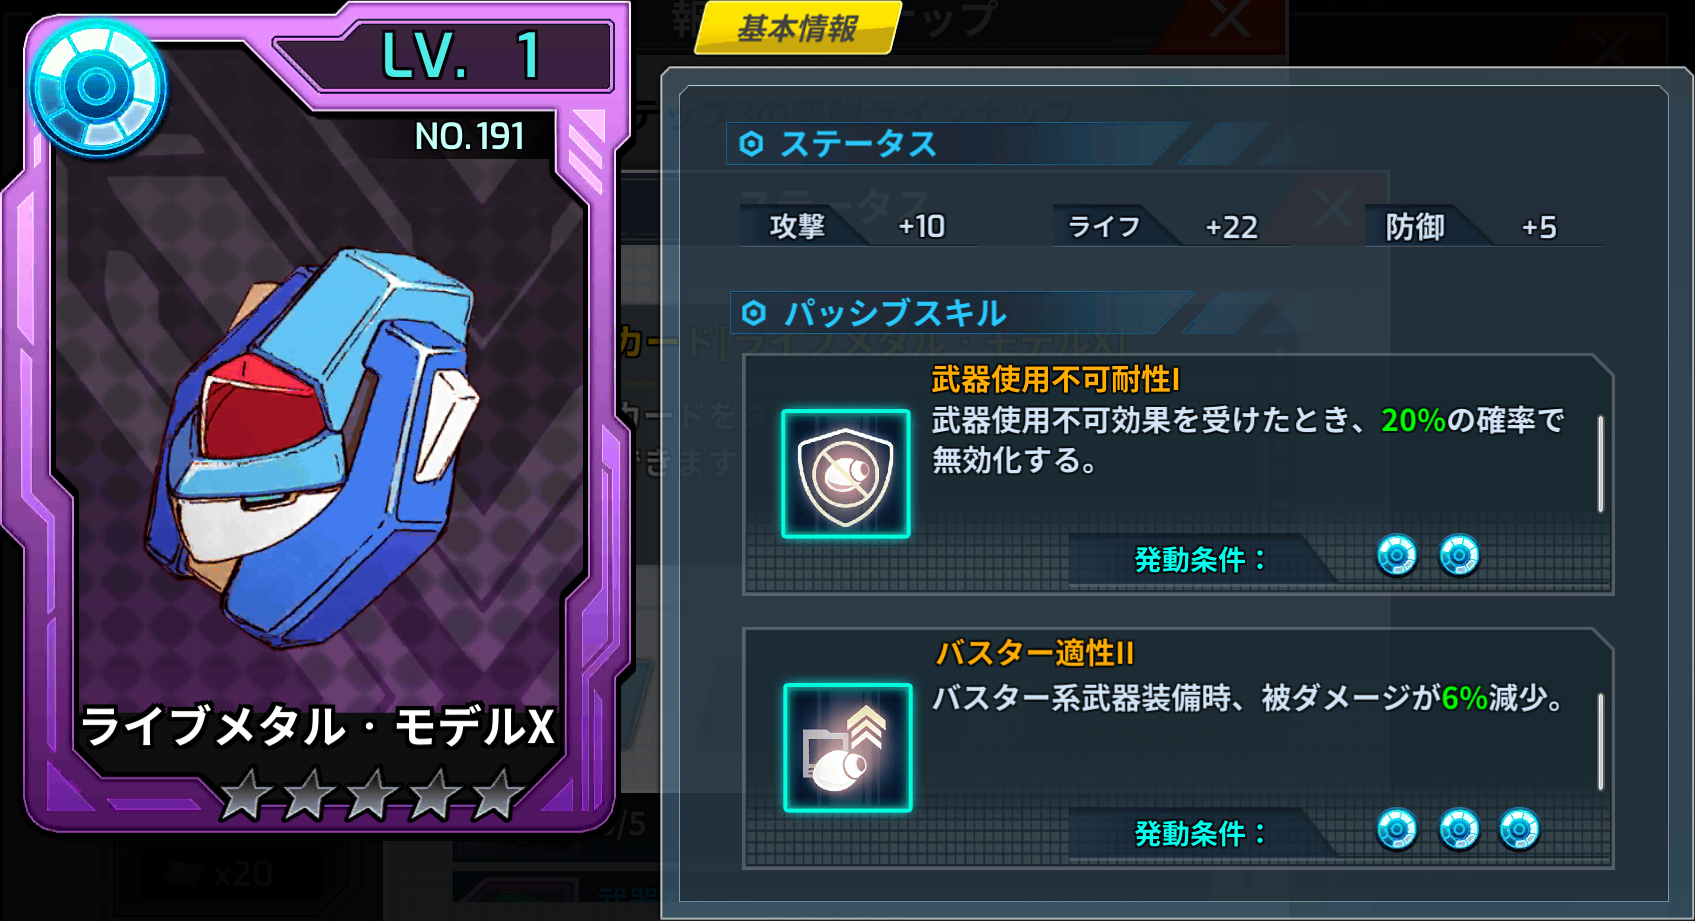Click the blue orb icon on card corner

click(x=97, y=88)
